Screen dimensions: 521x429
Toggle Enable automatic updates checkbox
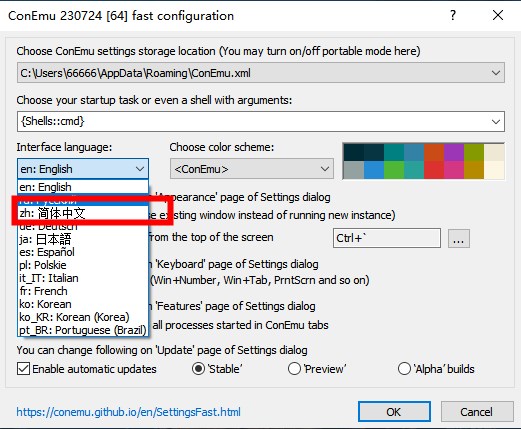pyautogui.click(x=23, y=369)
